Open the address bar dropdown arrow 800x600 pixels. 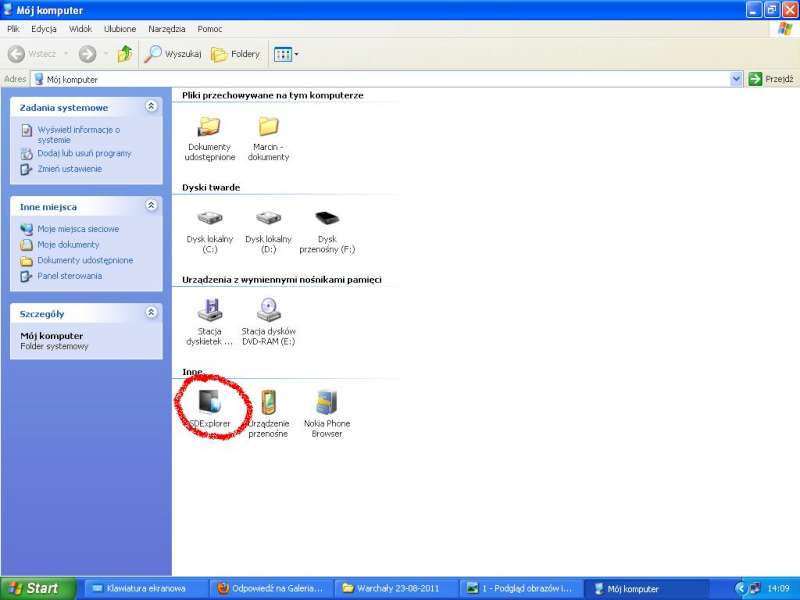pos(737,79)
